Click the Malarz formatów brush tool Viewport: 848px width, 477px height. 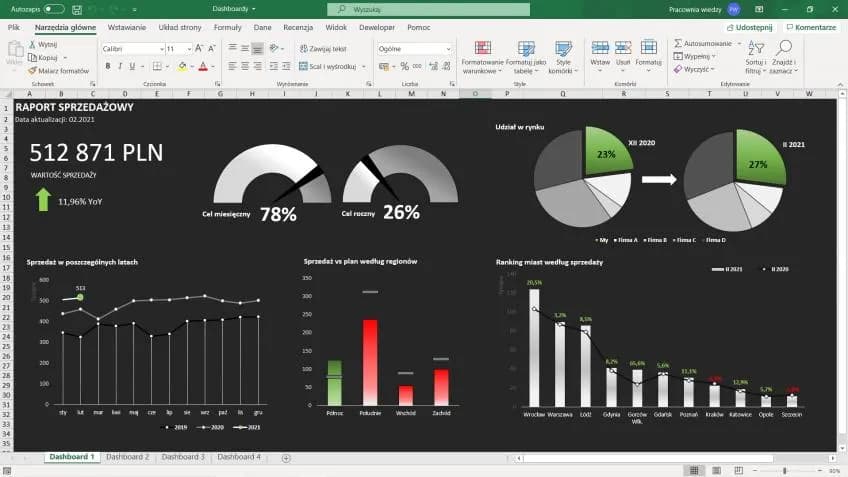[58, 71]
